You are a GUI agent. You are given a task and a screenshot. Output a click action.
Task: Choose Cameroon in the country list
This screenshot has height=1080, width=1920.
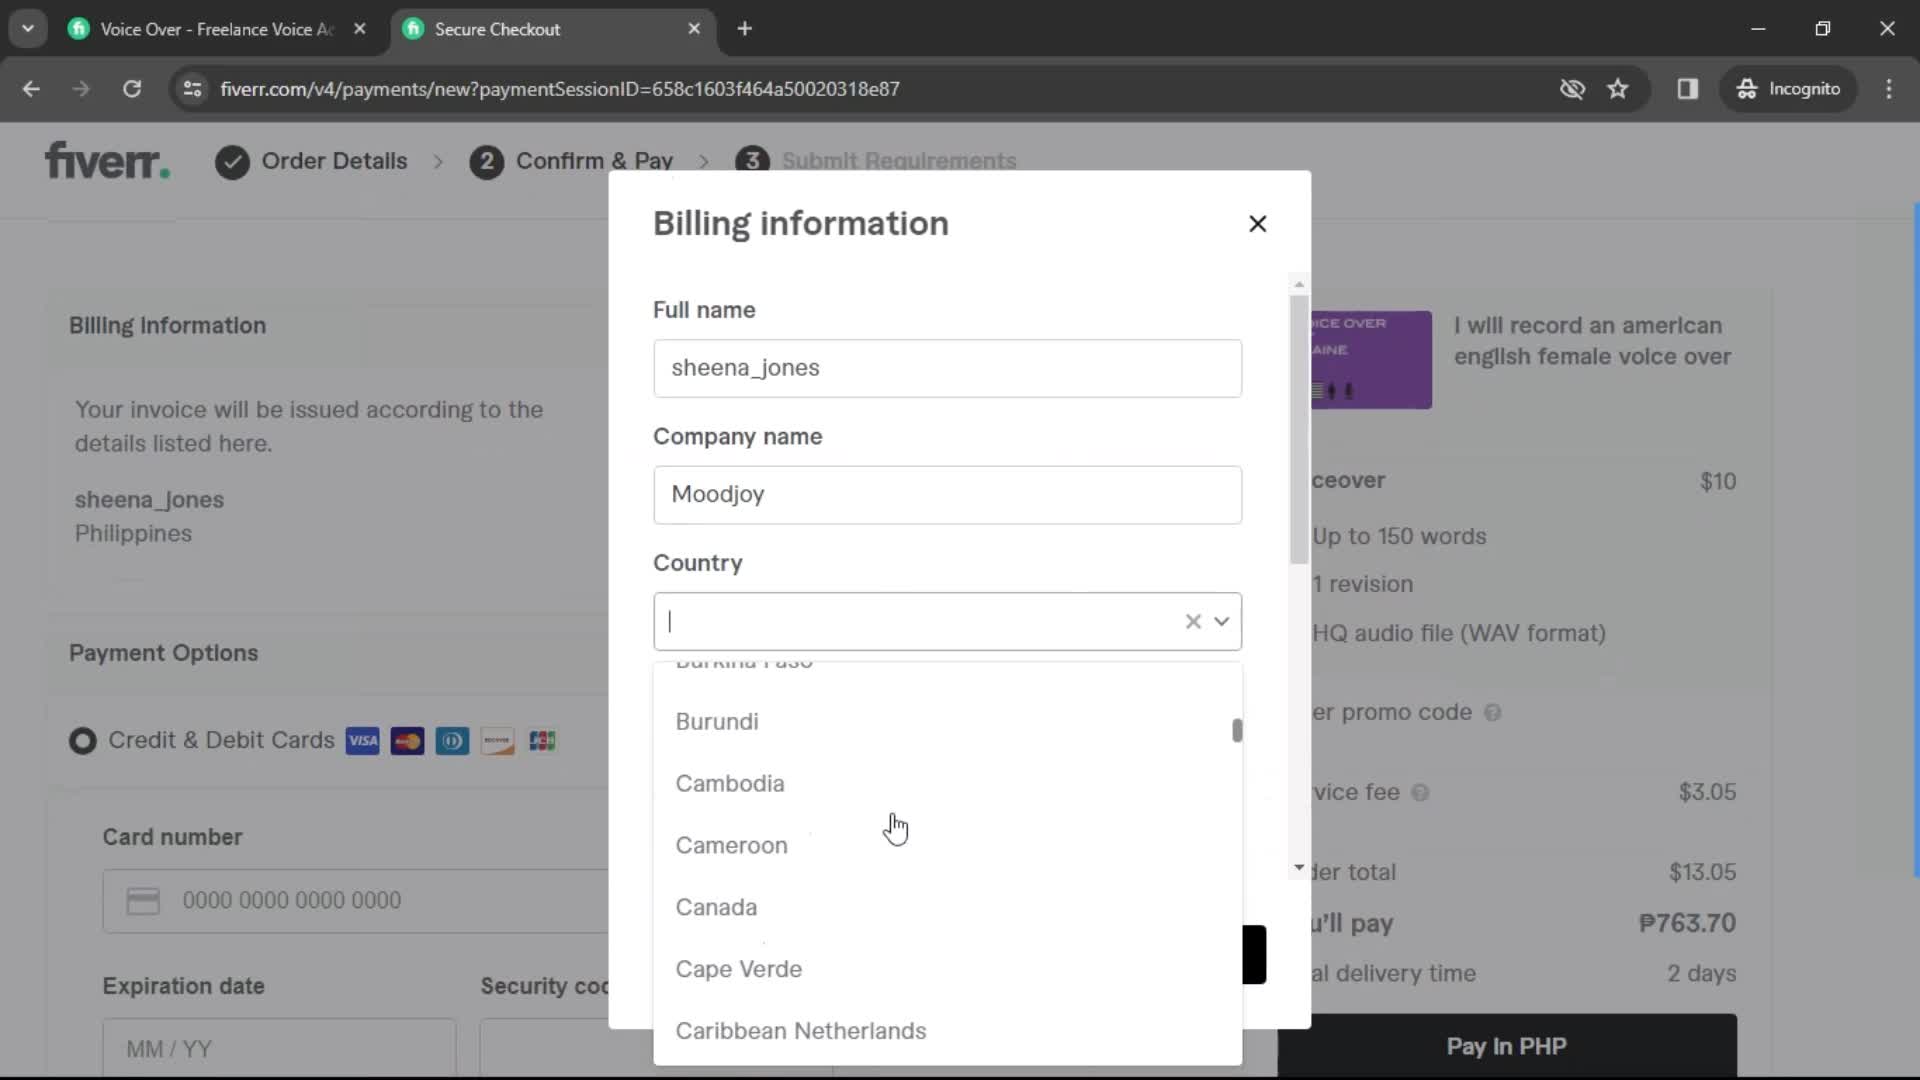947,846
